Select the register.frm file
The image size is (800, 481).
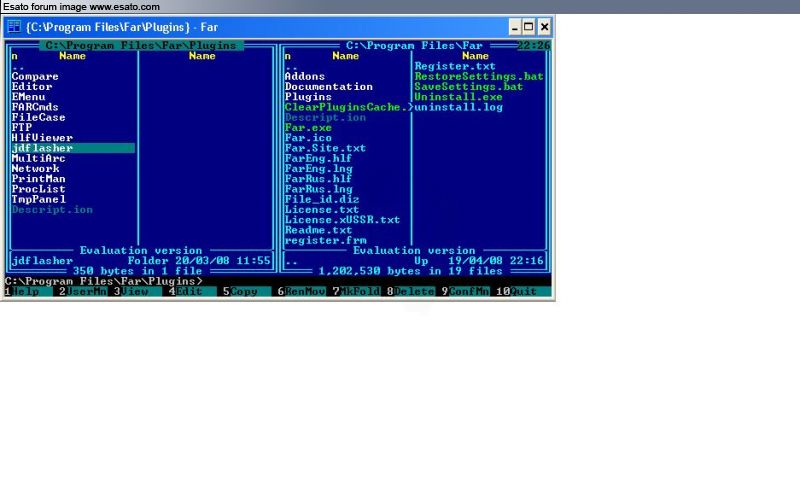tap(326, 240)
